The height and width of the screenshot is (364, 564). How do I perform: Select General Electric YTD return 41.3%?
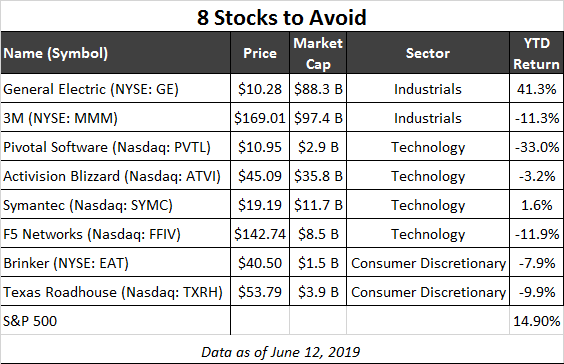[536, 89]
